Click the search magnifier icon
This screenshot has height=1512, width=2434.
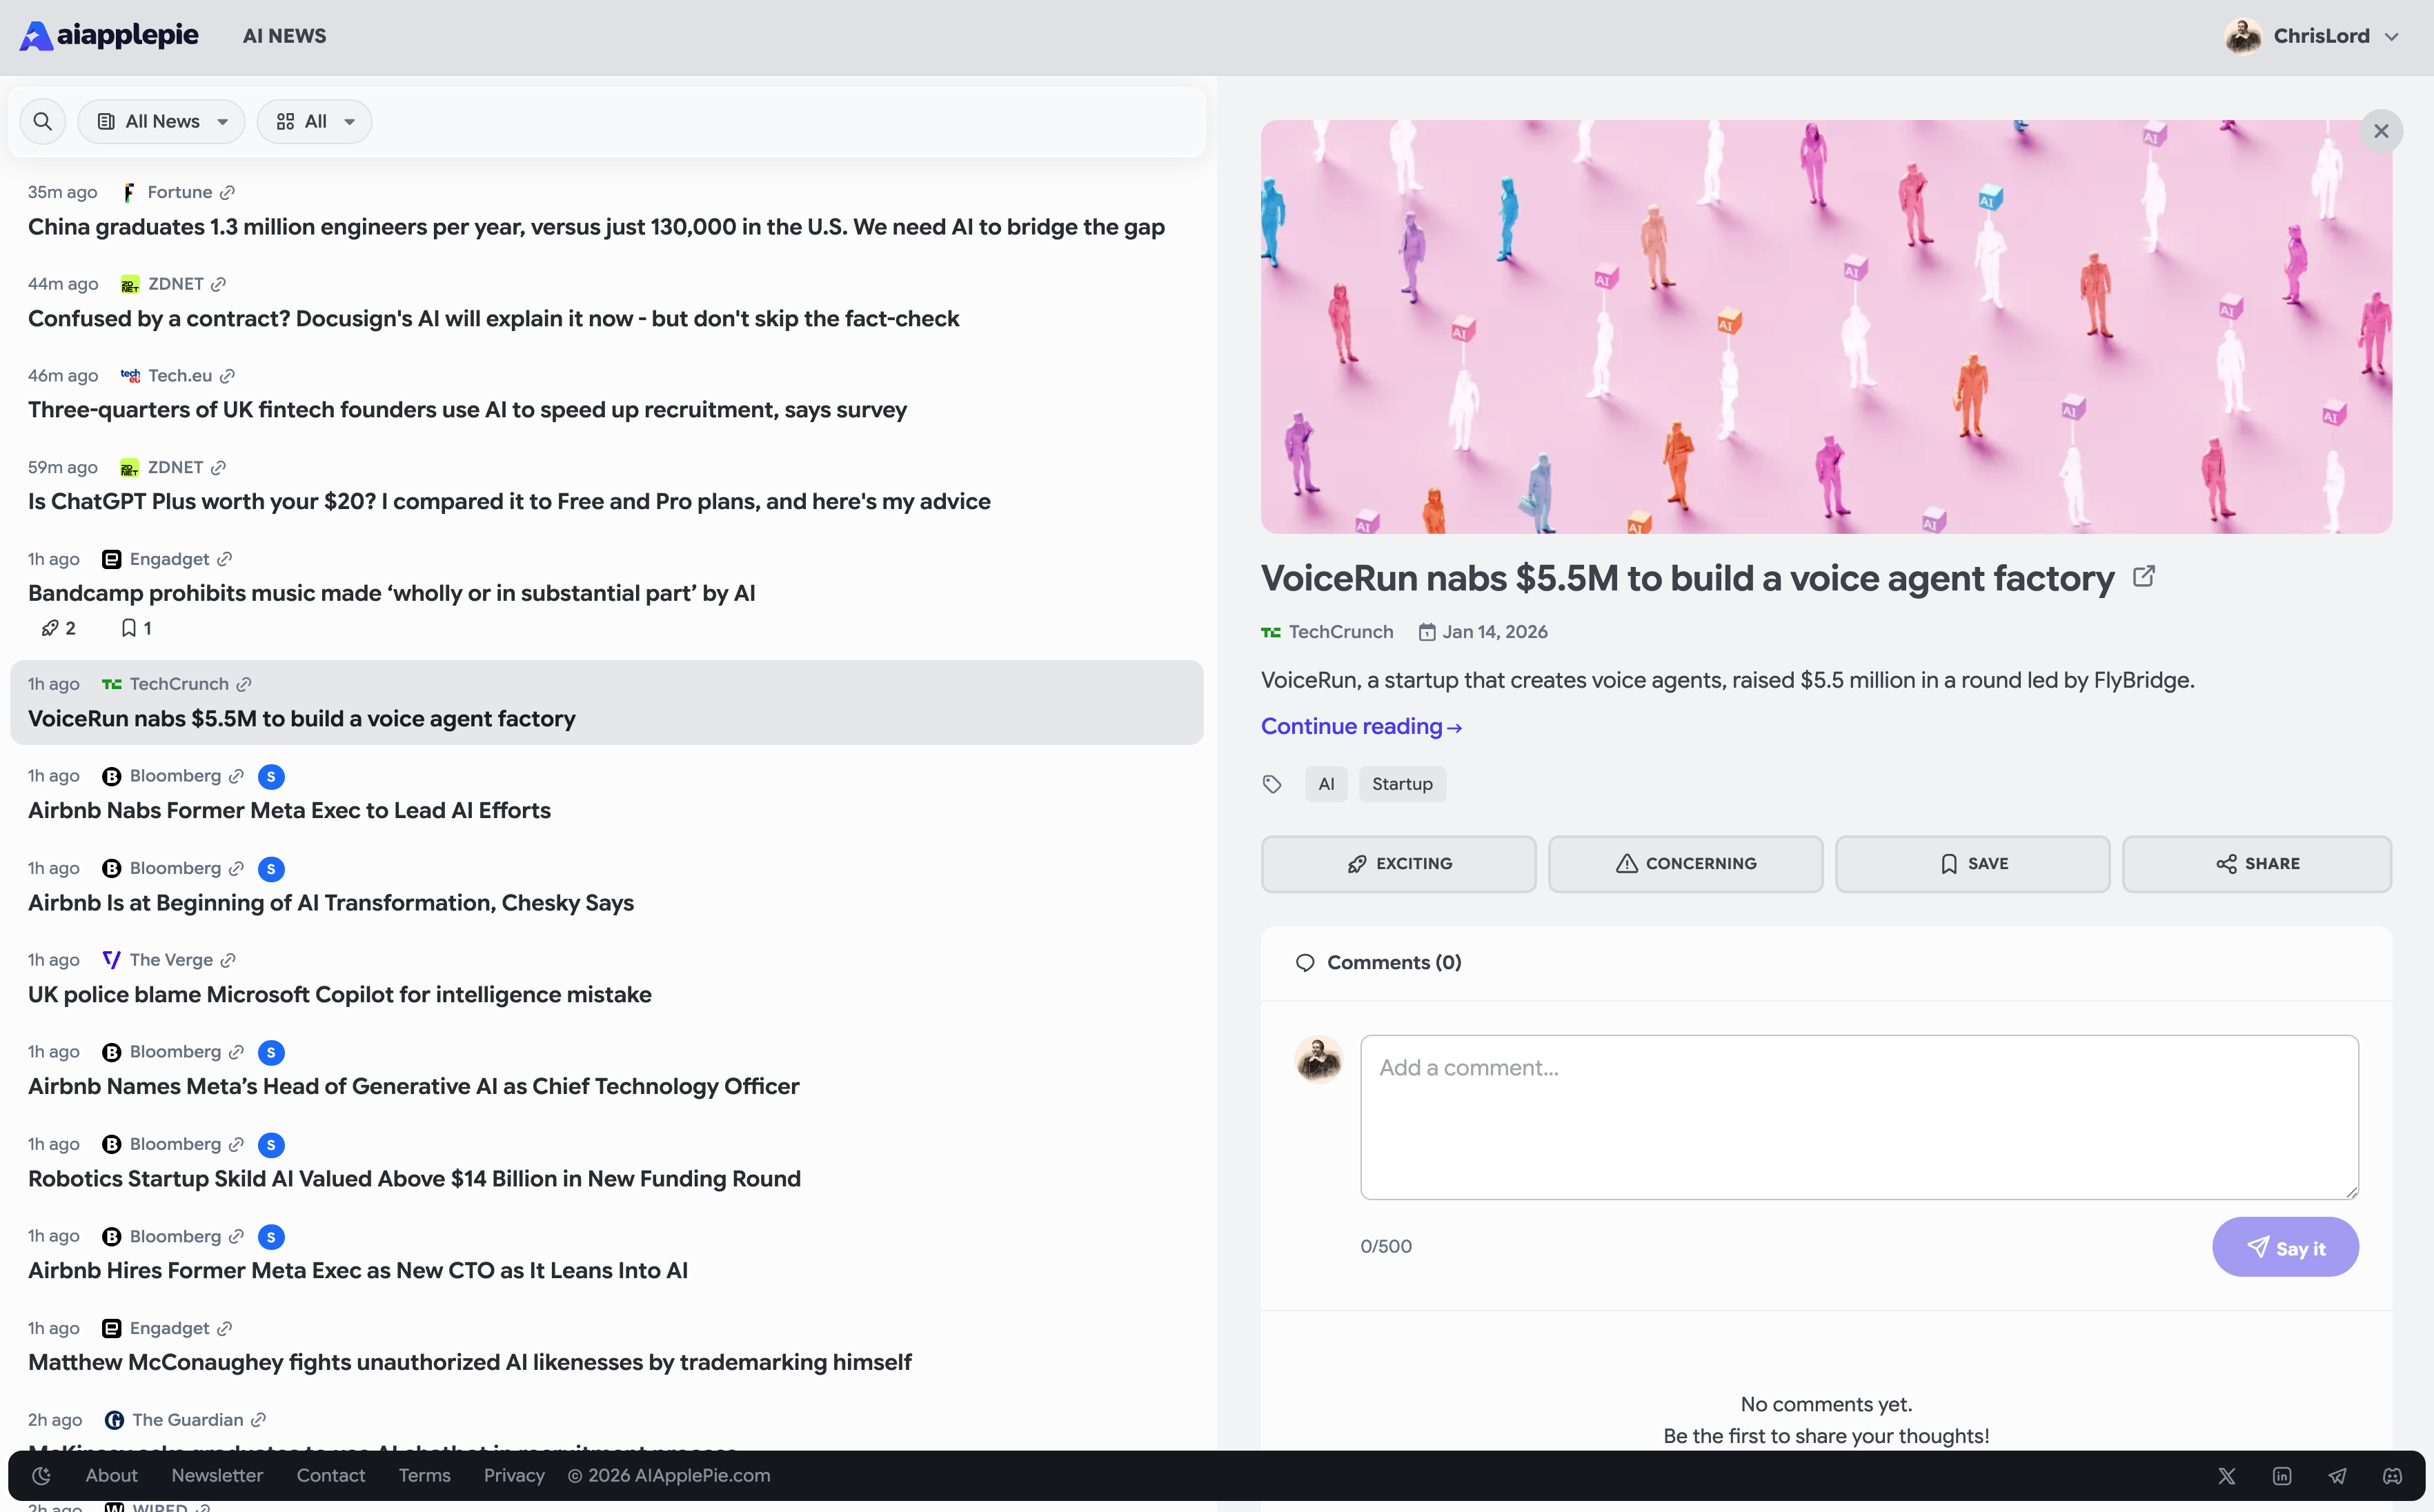pos(42,121)
